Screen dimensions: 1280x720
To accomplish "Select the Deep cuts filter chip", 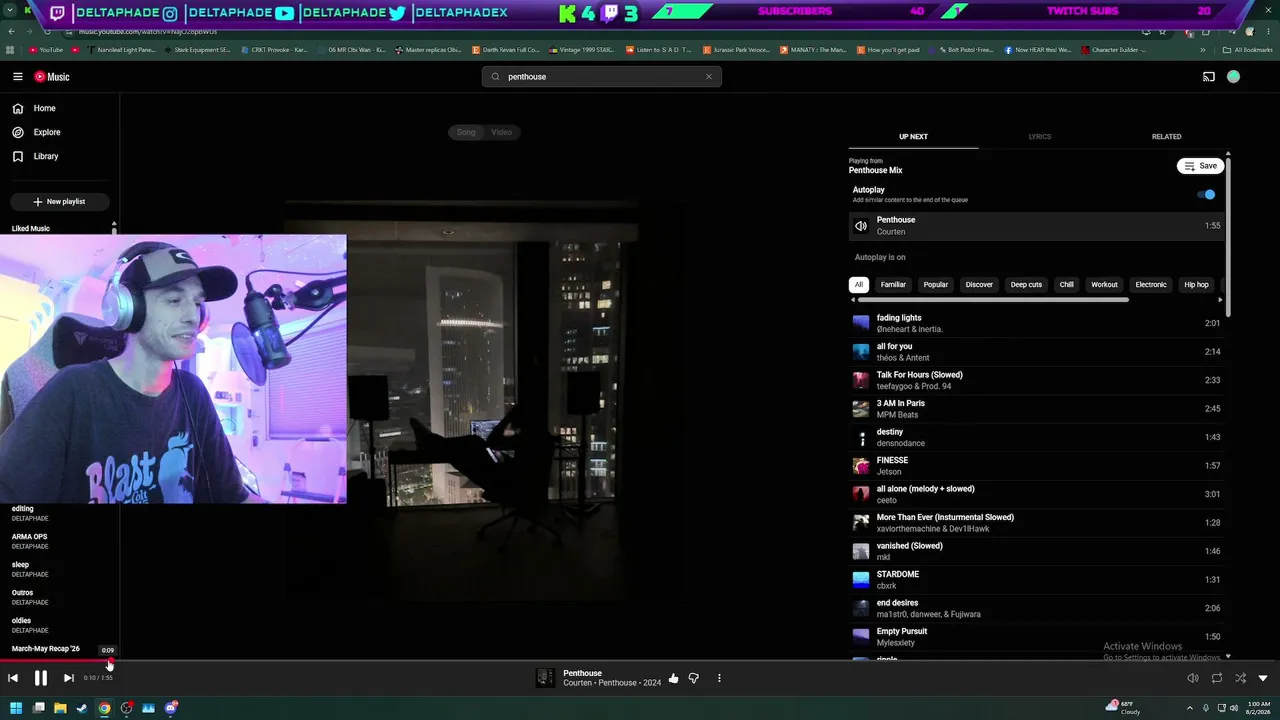I will pos(1026,285).
